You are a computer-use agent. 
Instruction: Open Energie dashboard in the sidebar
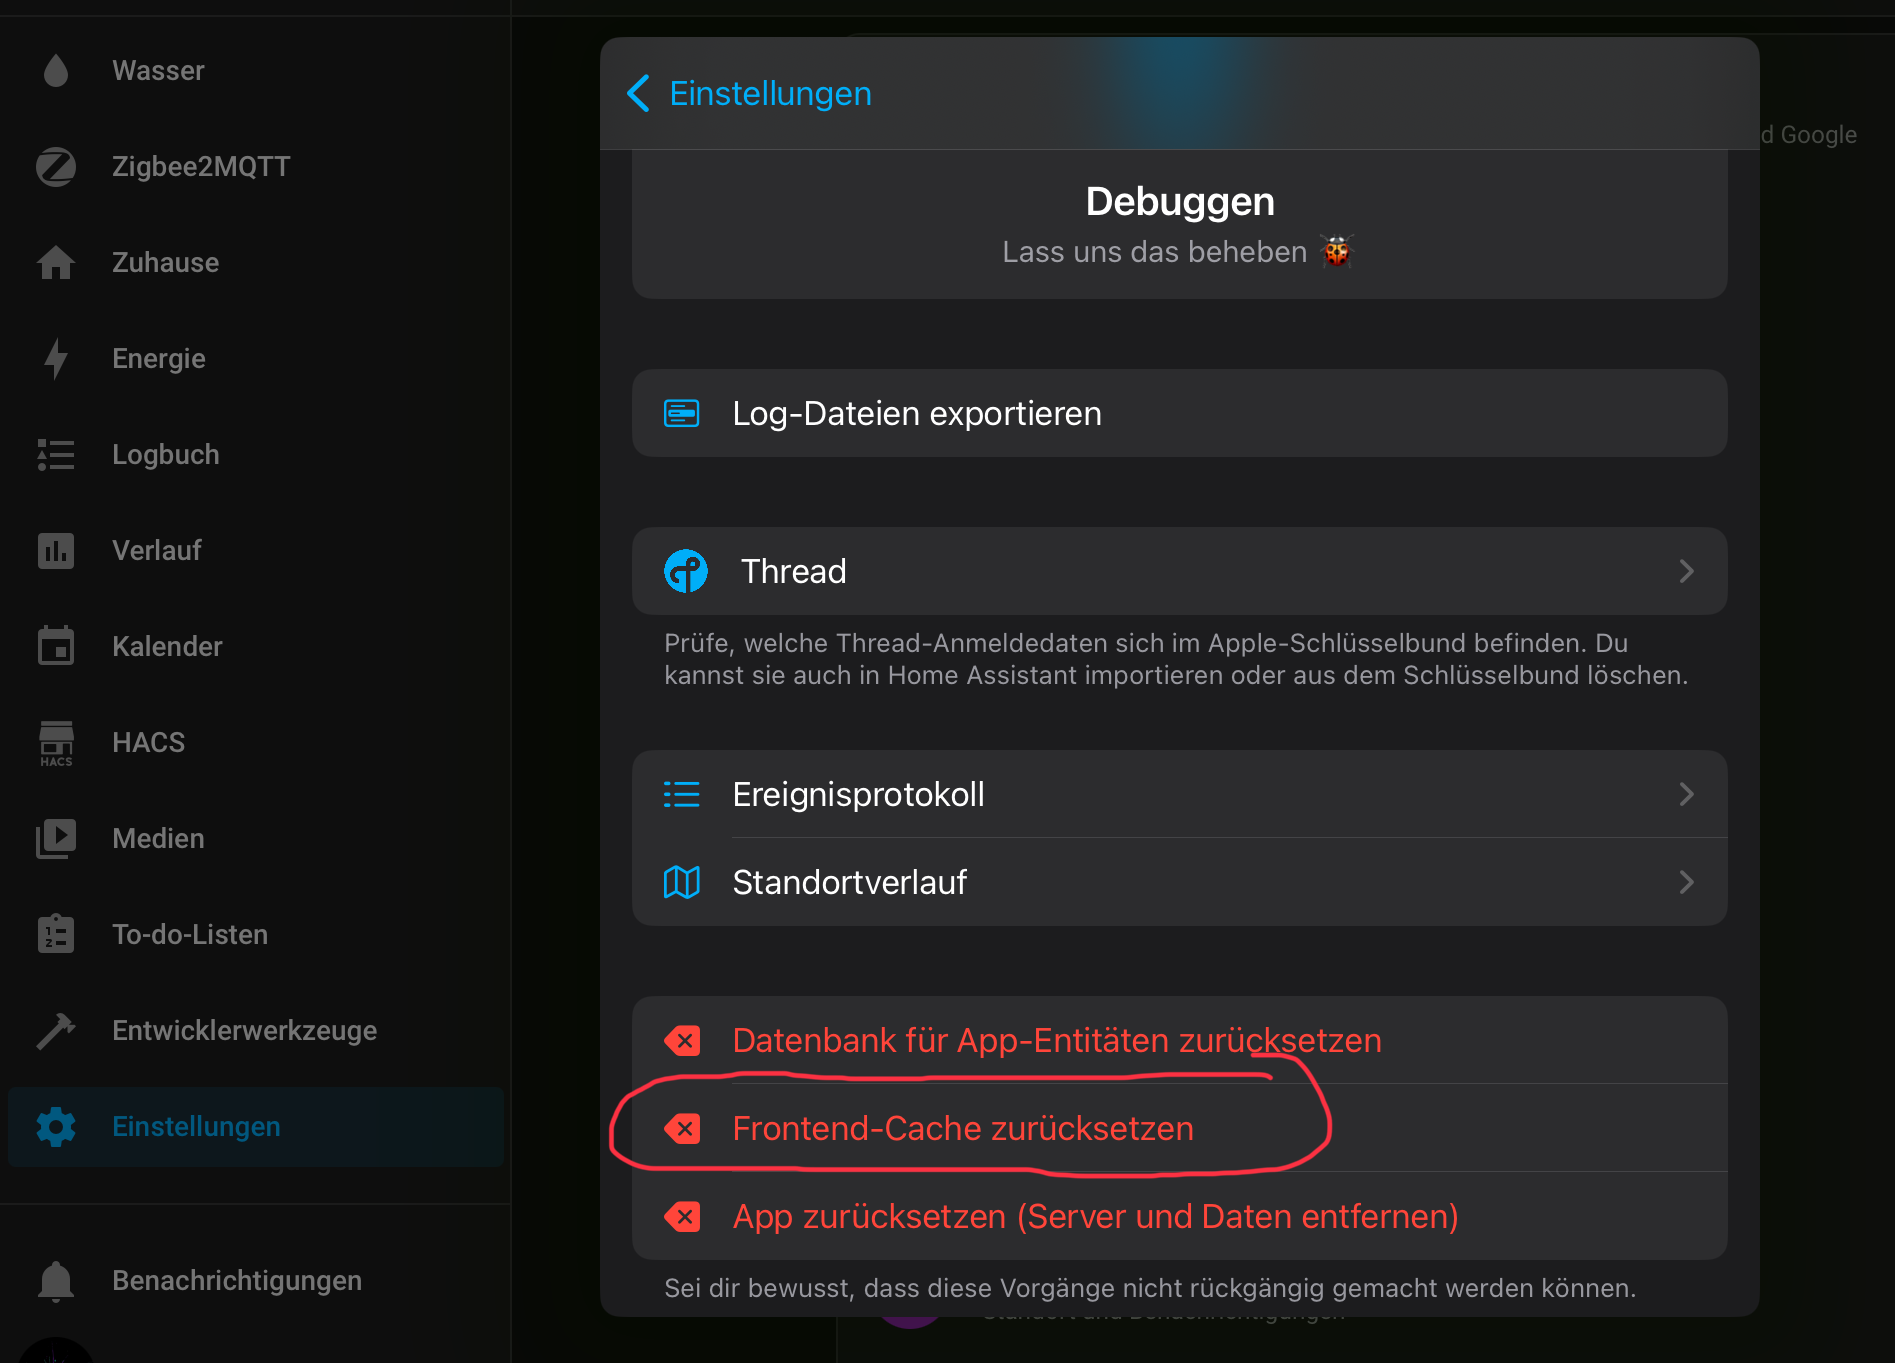click(255, 359)
